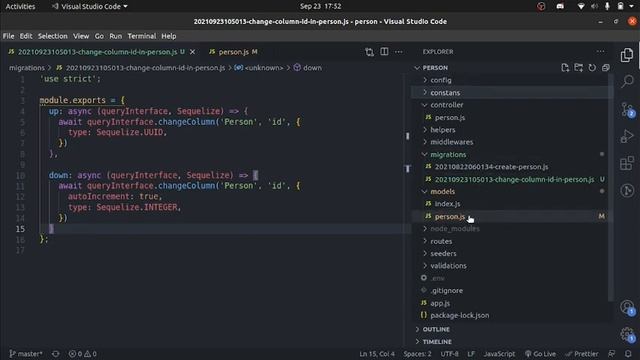Open the Go menu
Image resolution: width=640 pixels, height=360 pixels.
pyautogui.click(x=99, y=36)
